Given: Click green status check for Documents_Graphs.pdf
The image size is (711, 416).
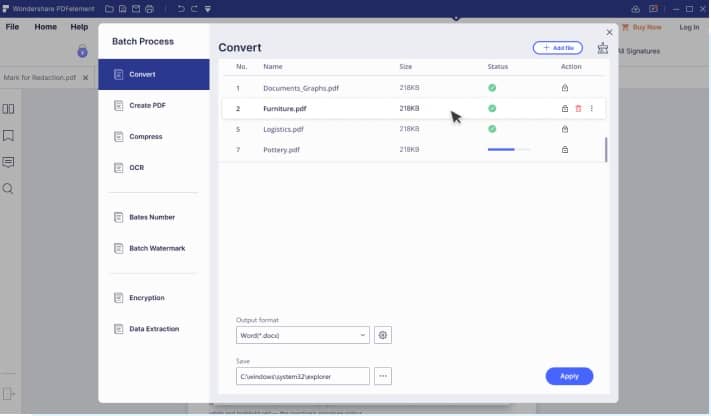Looking at the screenshot, I should click(492, 88).
